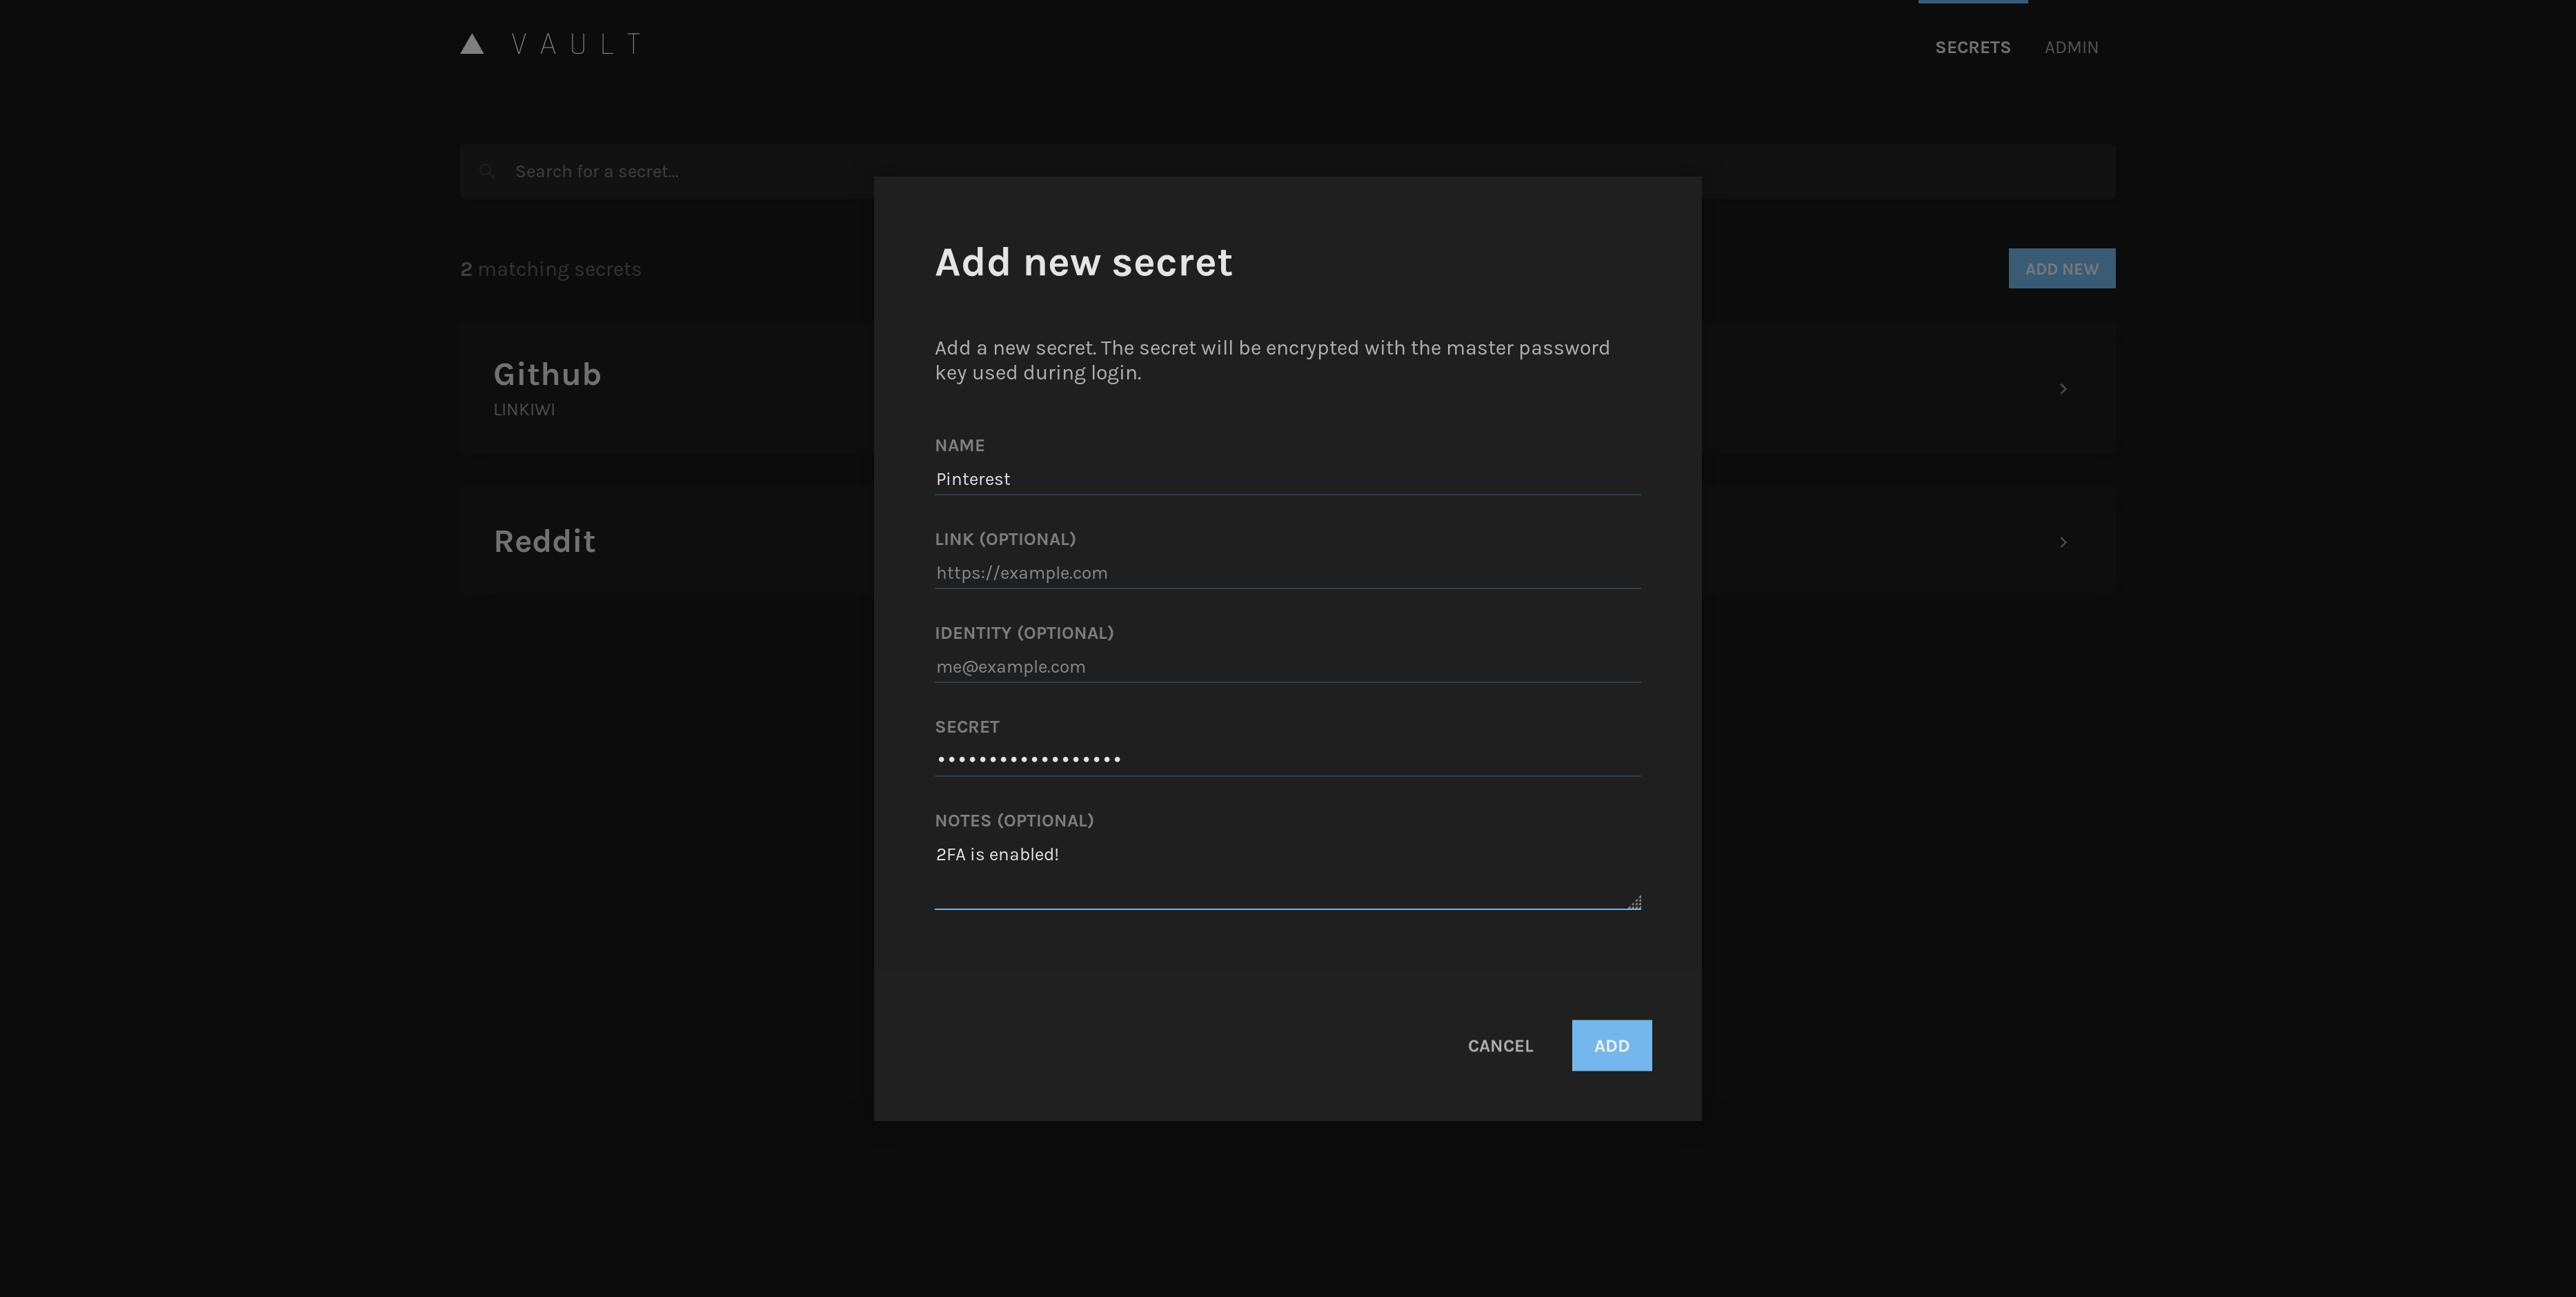Click the 'Add new secret' heading
This screenshot has width=2576, height=1297.
pyautogui.click(x=1083, y=262)
